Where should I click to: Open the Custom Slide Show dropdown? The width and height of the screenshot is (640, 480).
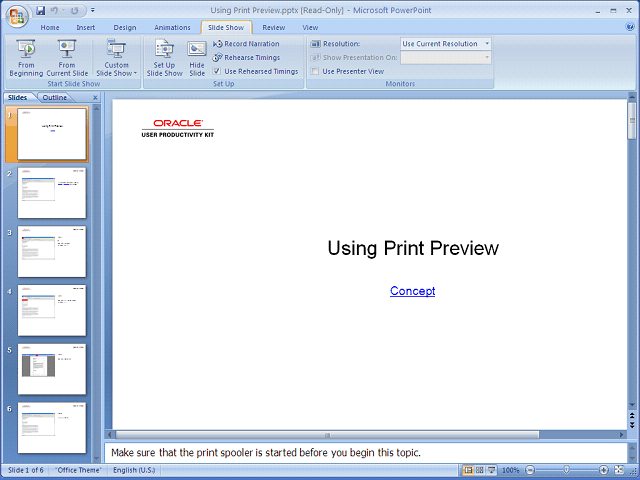click(116, 58)
